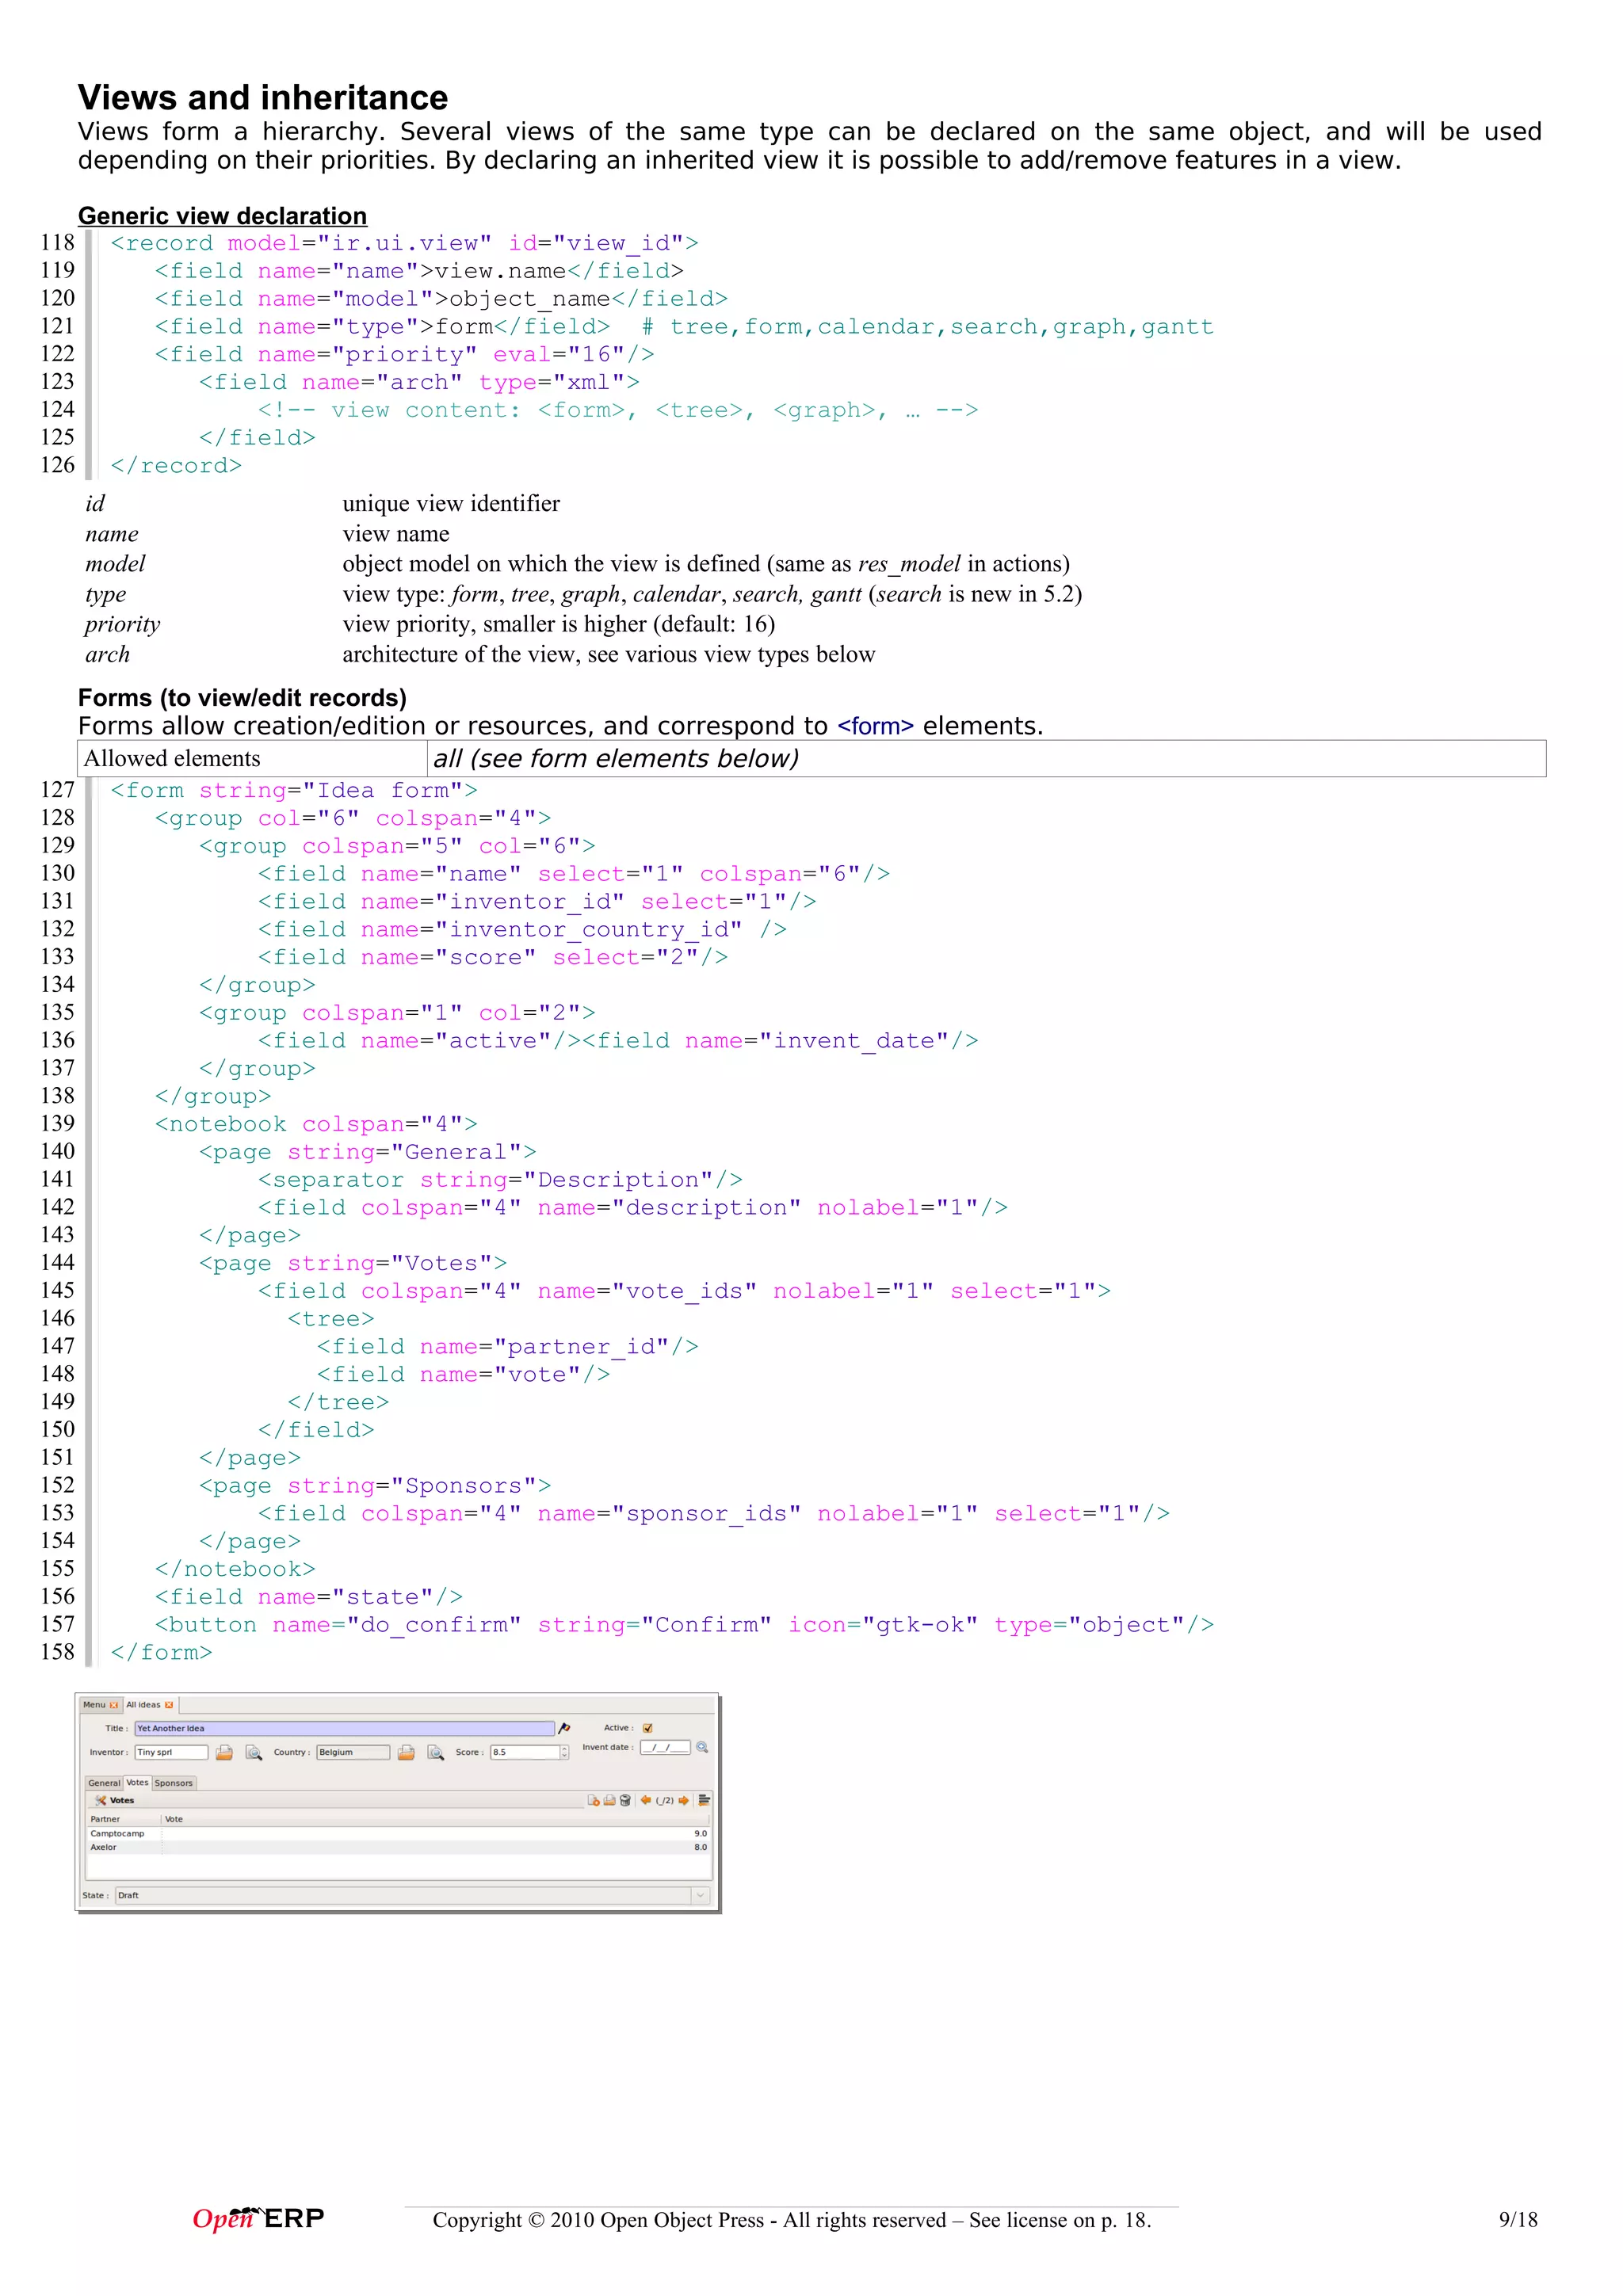
Task: Click the 8.0 vote value
Action: [700, 1847]
